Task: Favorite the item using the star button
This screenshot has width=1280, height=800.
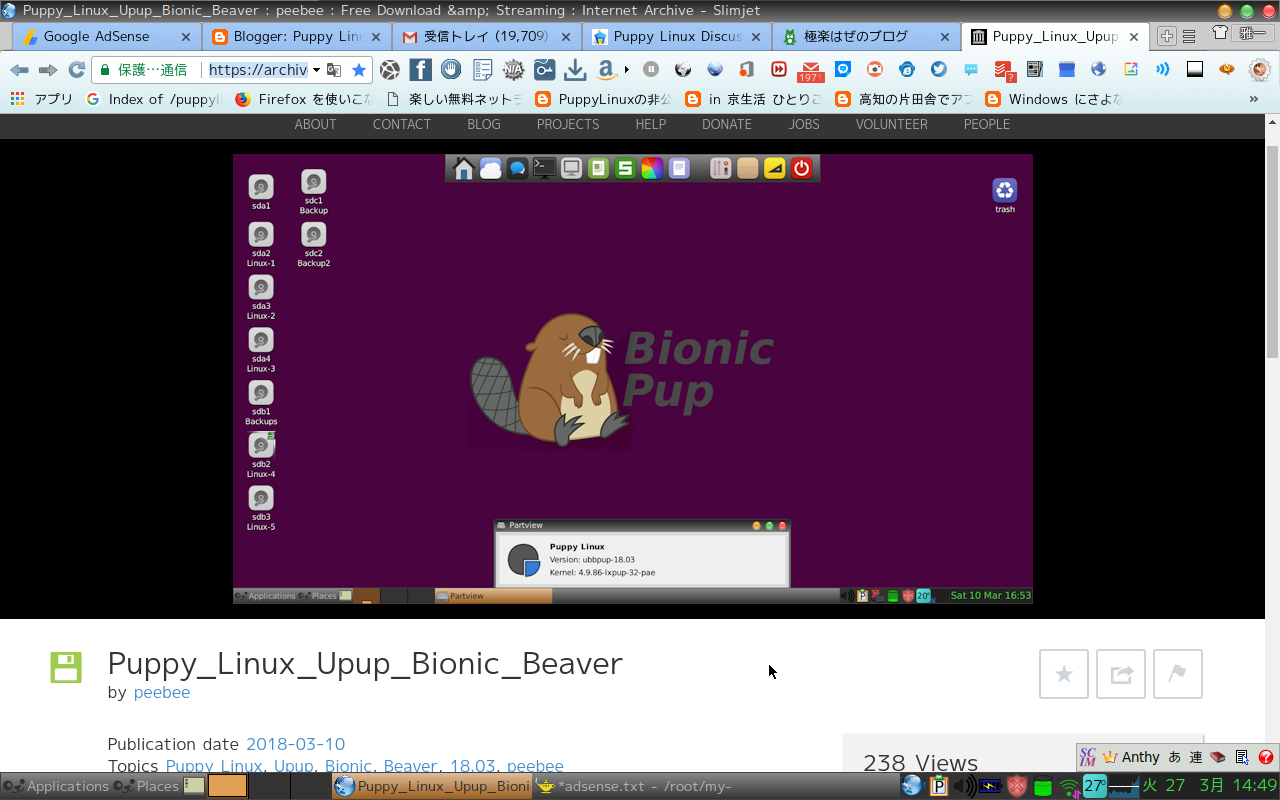Action: pos(1063,674)
